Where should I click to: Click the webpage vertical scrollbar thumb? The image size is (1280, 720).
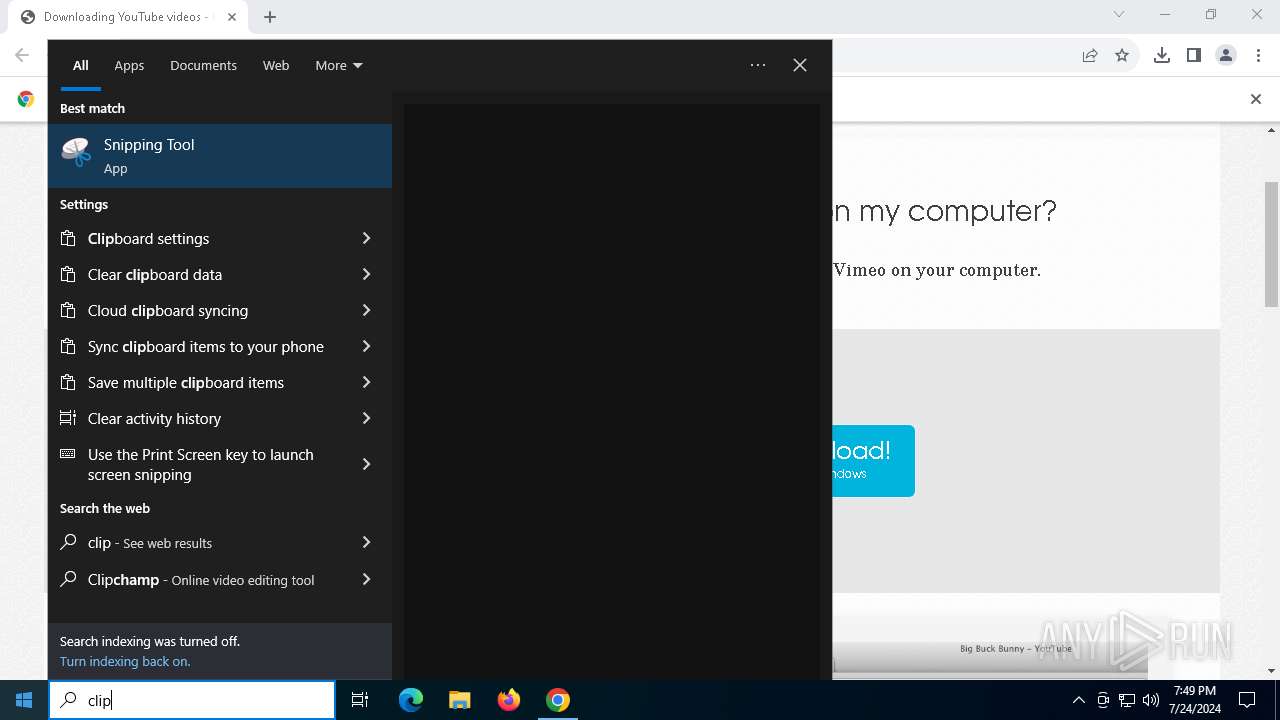click(1272, 244)
